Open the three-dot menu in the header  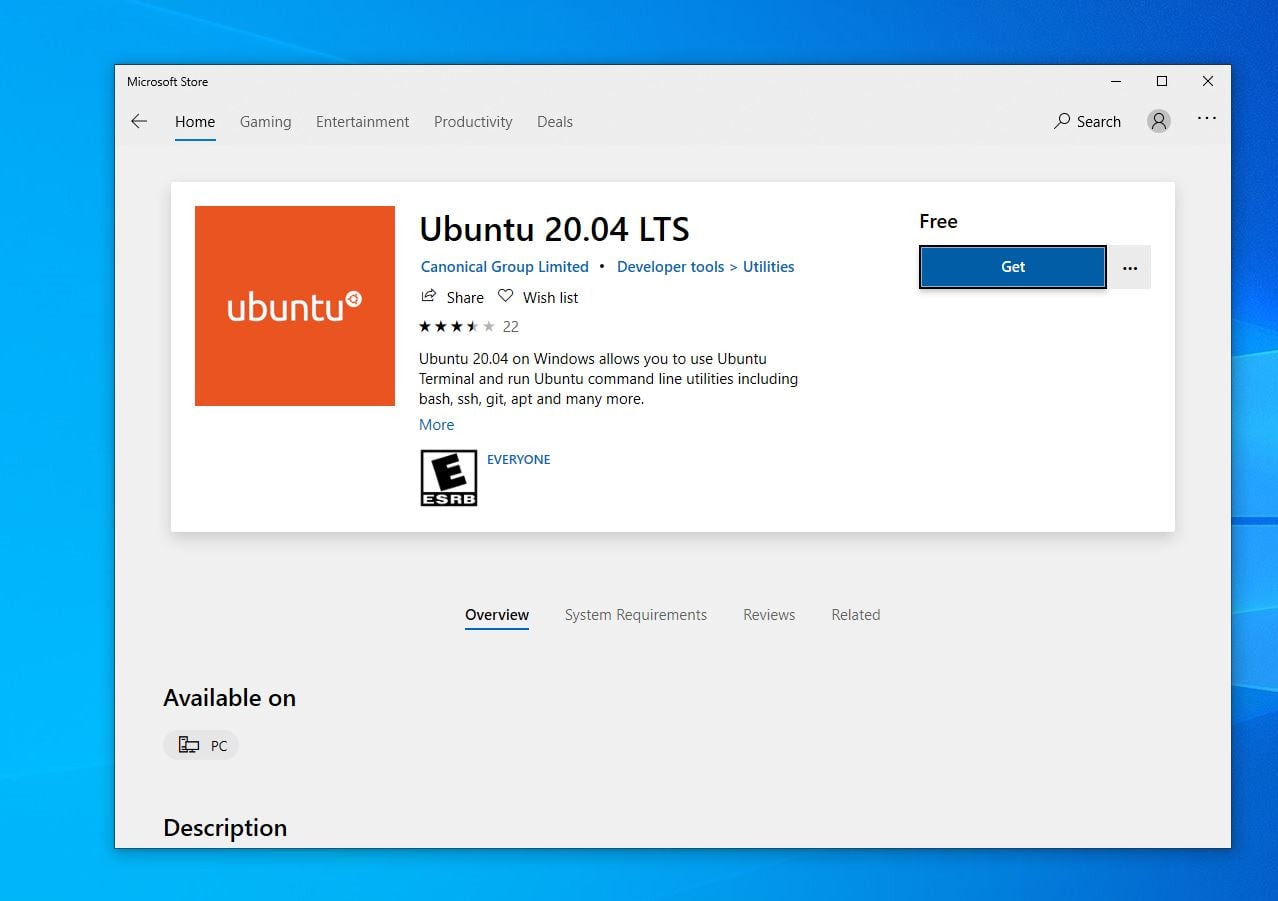pyautogui.click(x=1207, y=118)
